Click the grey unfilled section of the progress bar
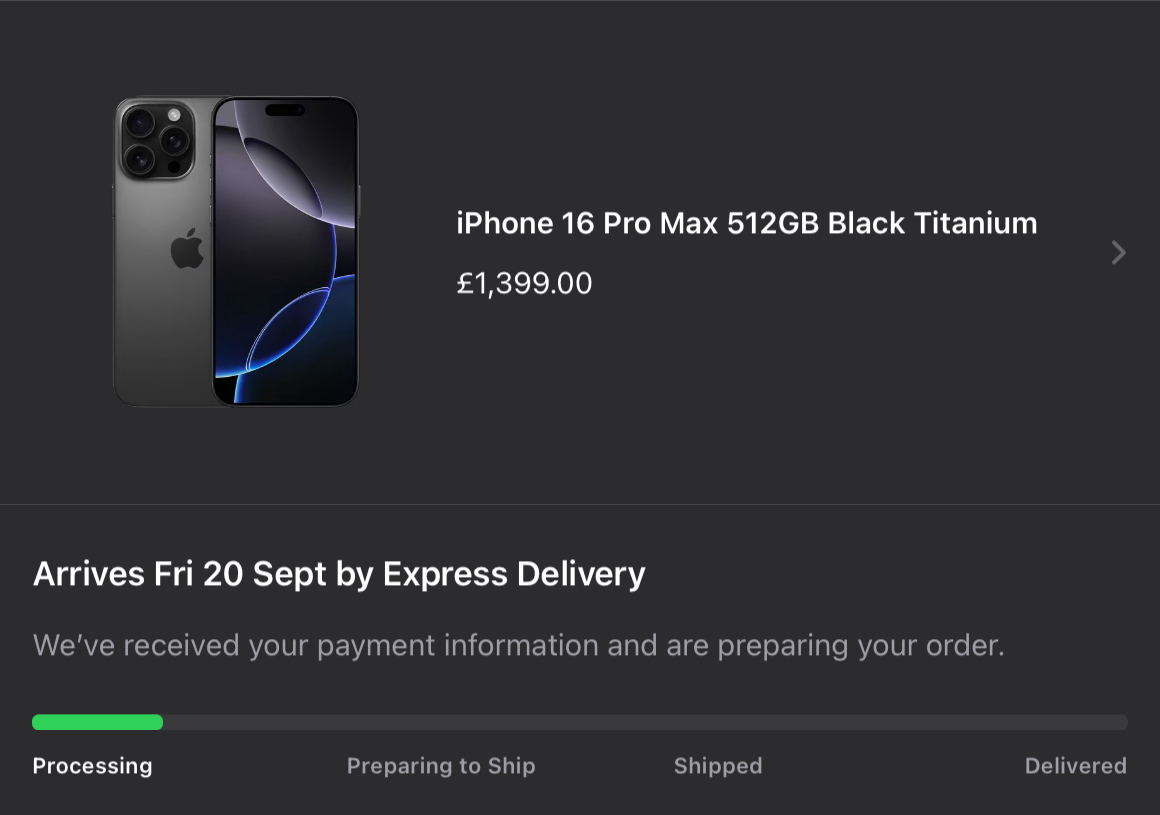The width and height of the screenshot is (1160, 815). click(x=645, y=722)
